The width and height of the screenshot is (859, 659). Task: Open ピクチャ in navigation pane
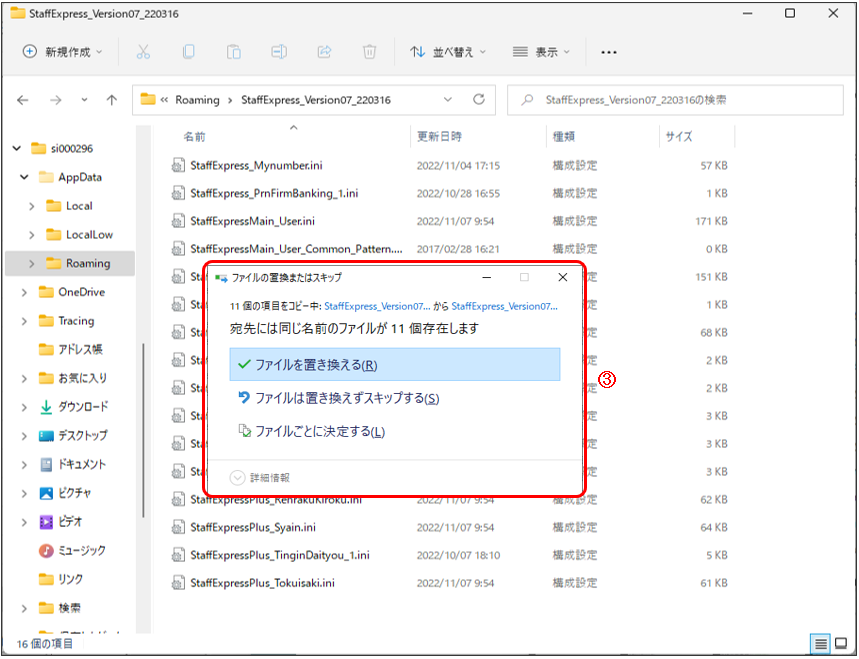click(65, 493)
